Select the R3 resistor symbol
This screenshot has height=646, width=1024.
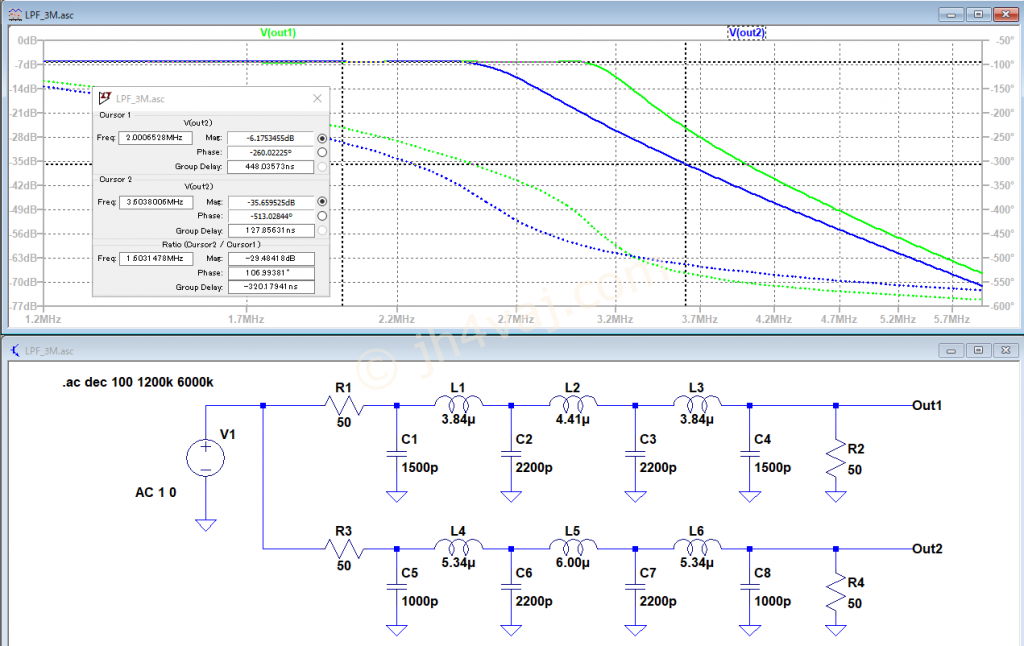tap(344, 549)
